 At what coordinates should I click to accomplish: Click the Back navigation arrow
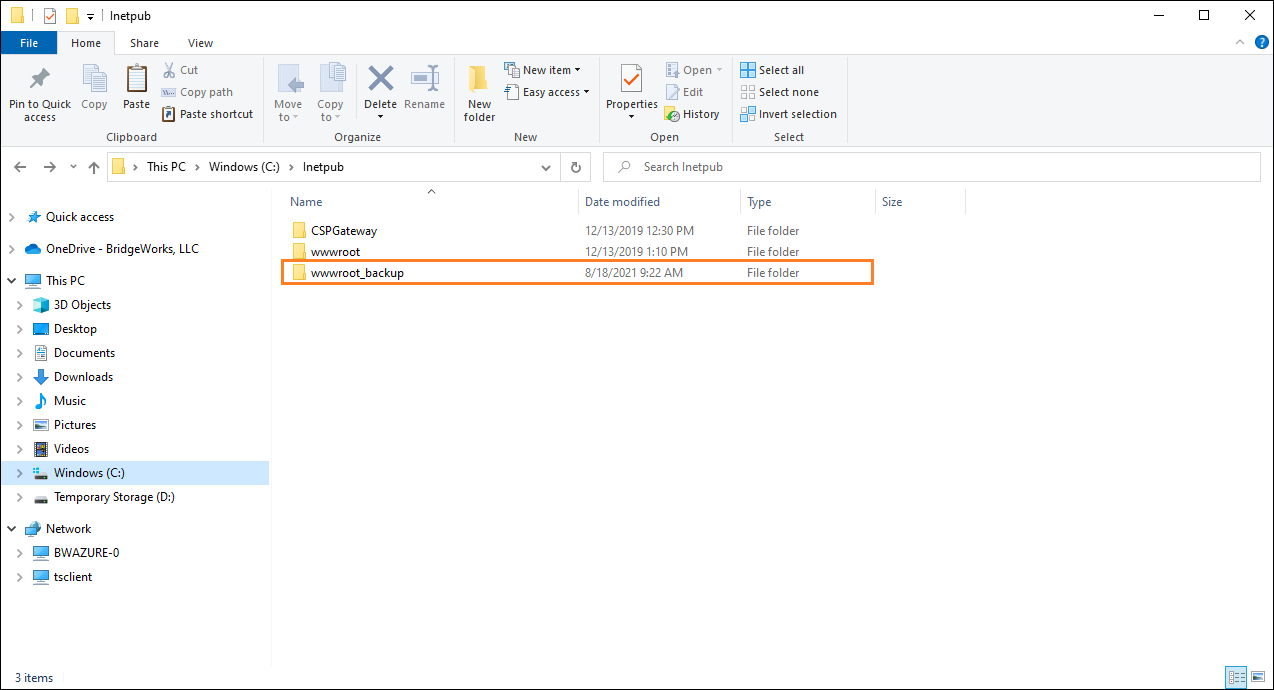(x=20, y=167)
